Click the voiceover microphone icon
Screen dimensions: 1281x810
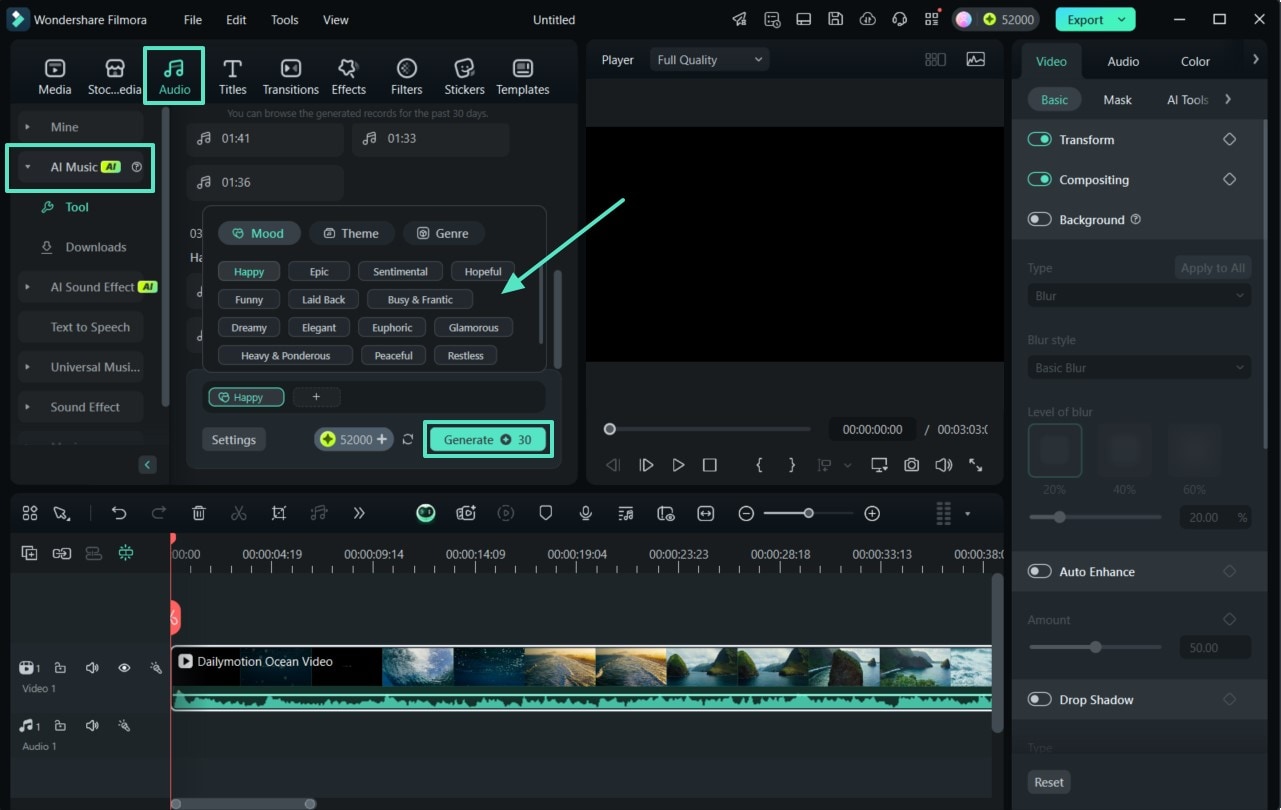pos(586,513)
